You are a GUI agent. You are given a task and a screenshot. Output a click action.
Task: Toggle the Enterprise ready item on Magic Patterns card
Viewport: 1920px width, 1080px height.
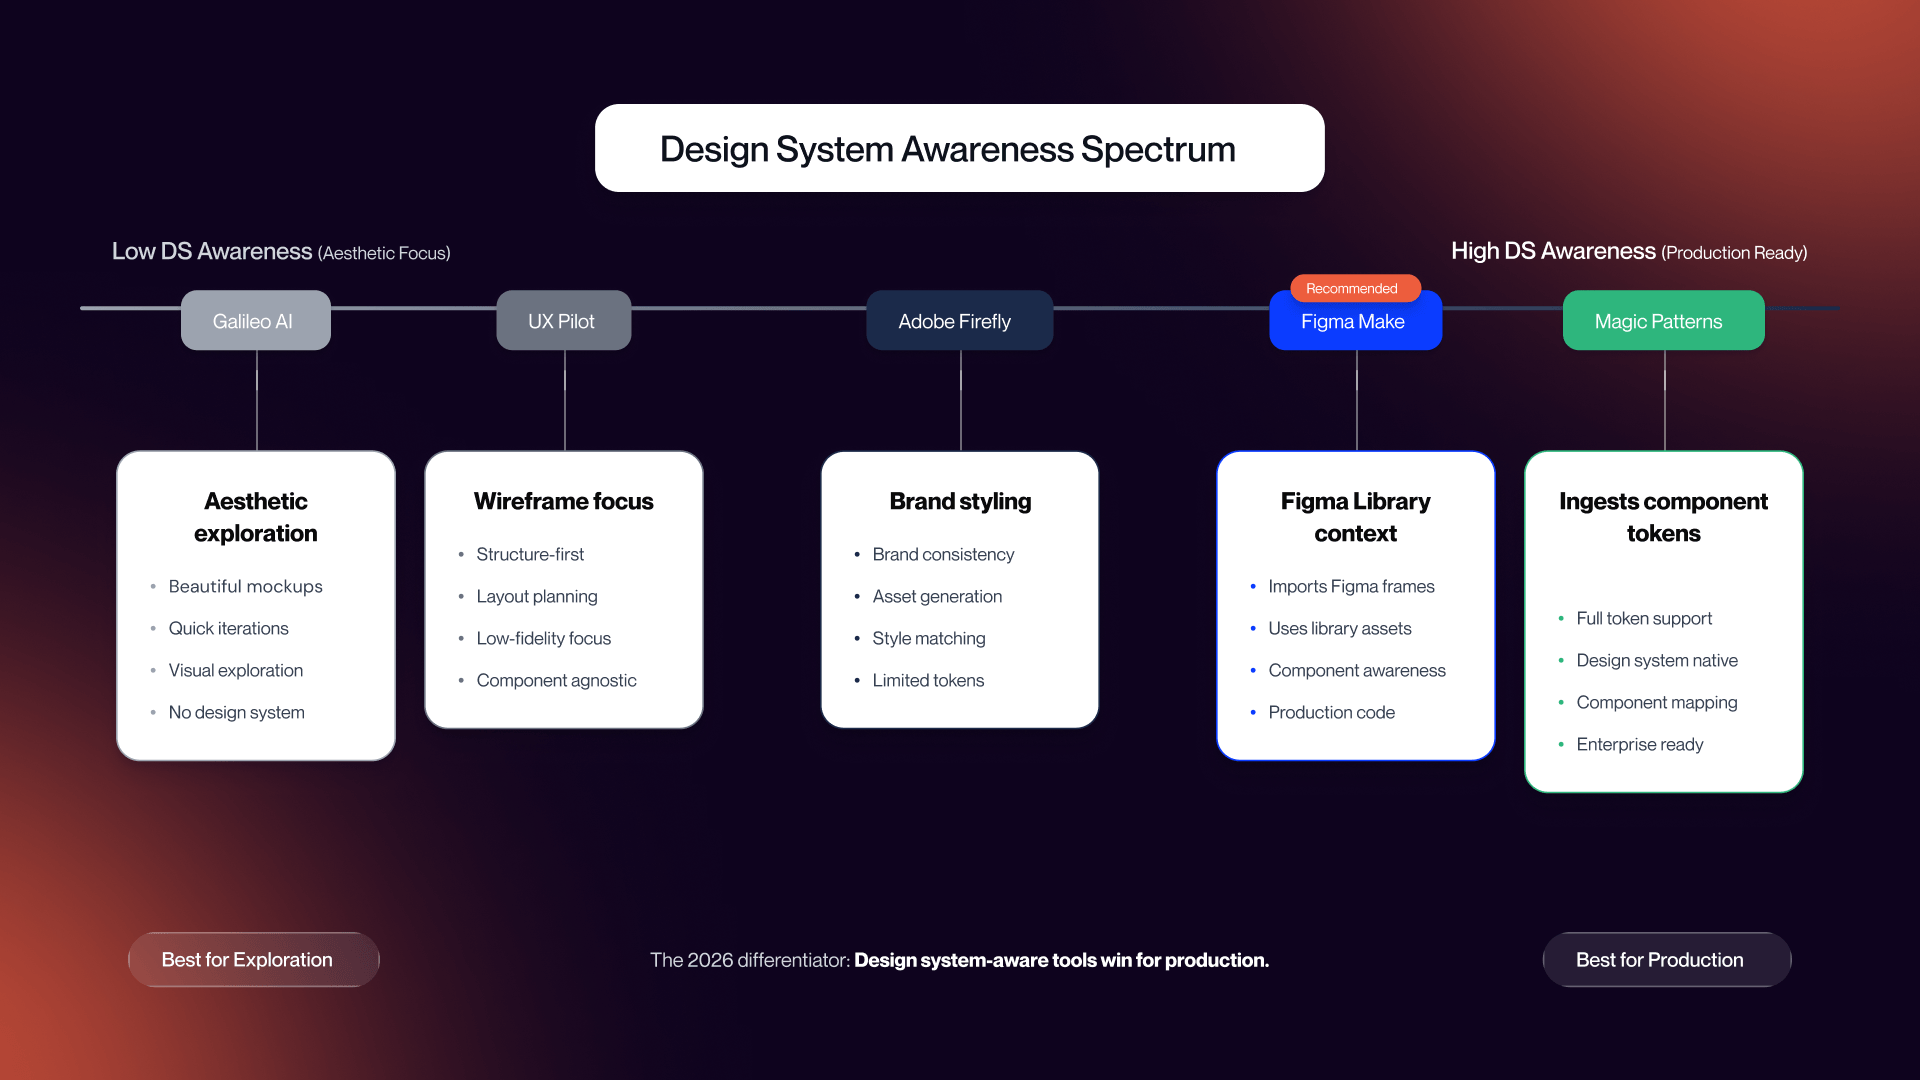pyautogui.click(x=1639, y=744)
